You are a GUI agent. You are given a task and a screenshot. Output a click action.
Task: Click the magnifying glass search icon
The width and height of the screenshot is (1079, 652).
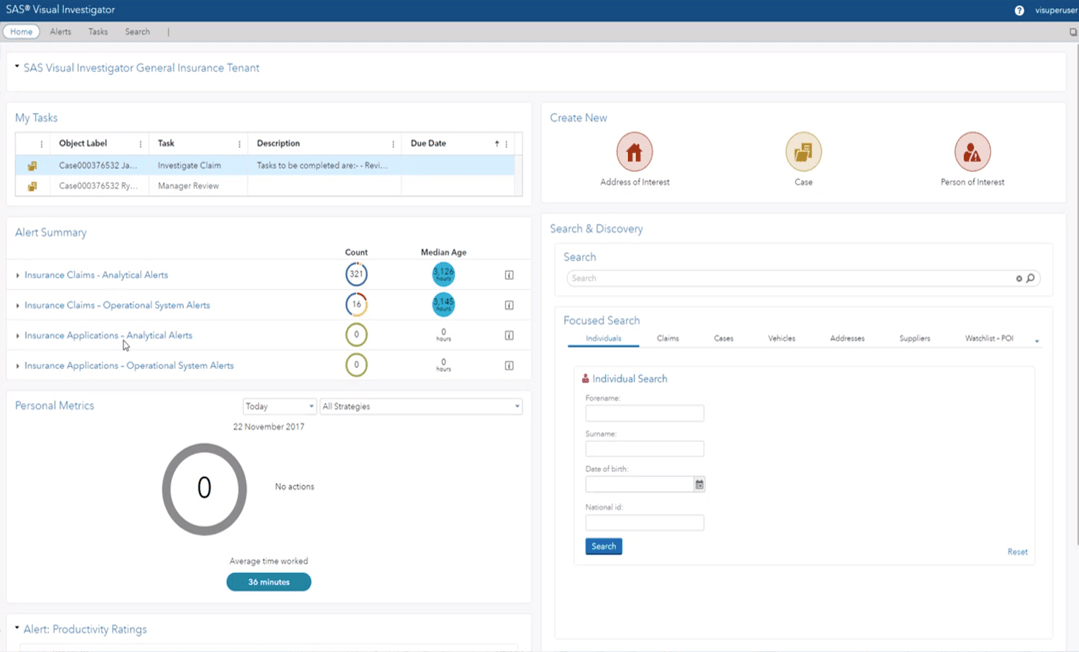coord(1031,278)
